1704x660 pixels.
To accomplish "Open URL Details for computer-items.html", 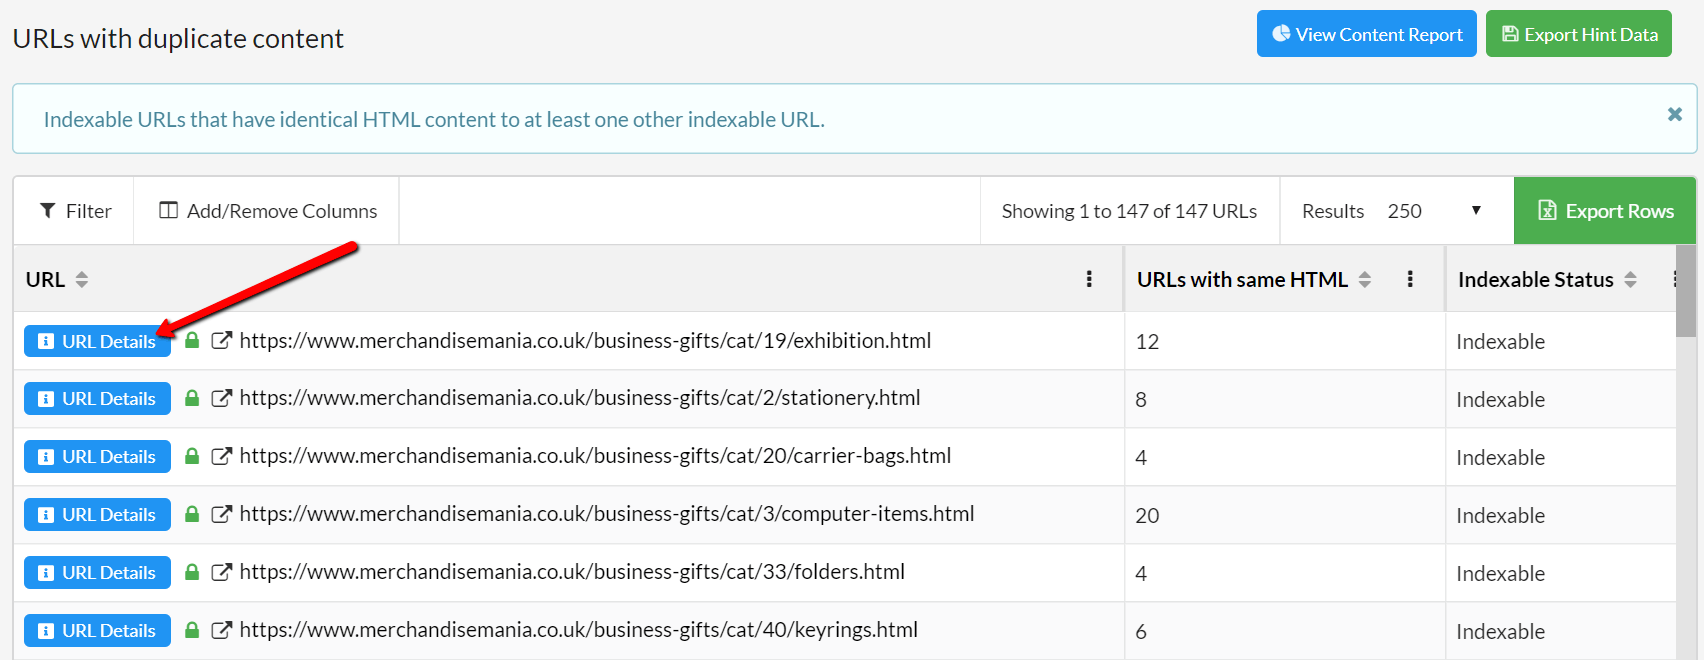I will click(x=97, y=515).
